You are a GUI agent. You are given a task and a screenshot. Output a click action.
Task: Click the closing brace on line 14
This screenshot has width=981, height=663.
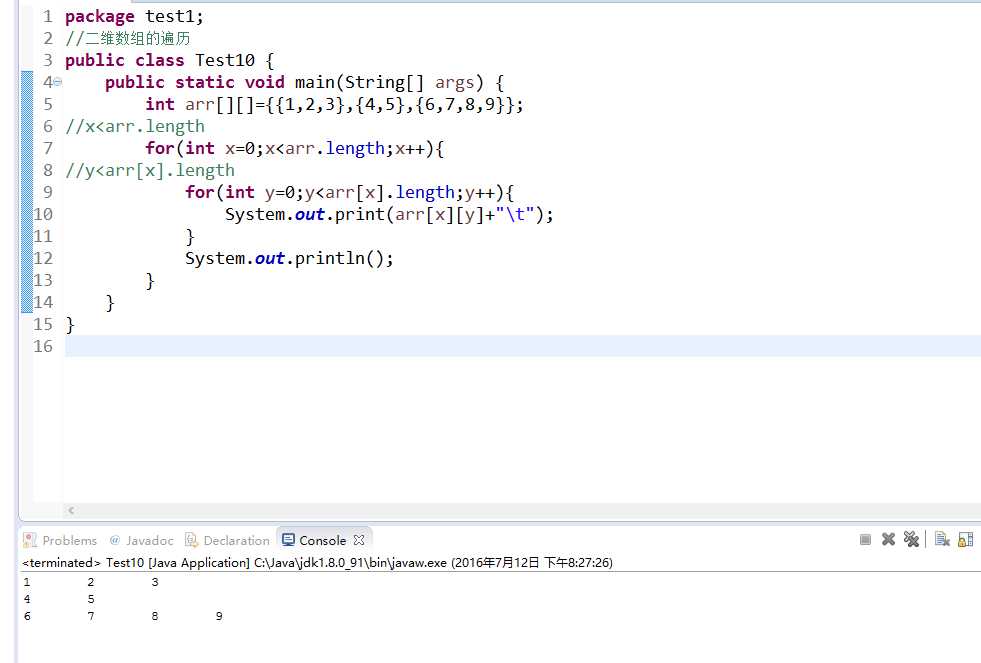tap(110, 303)
